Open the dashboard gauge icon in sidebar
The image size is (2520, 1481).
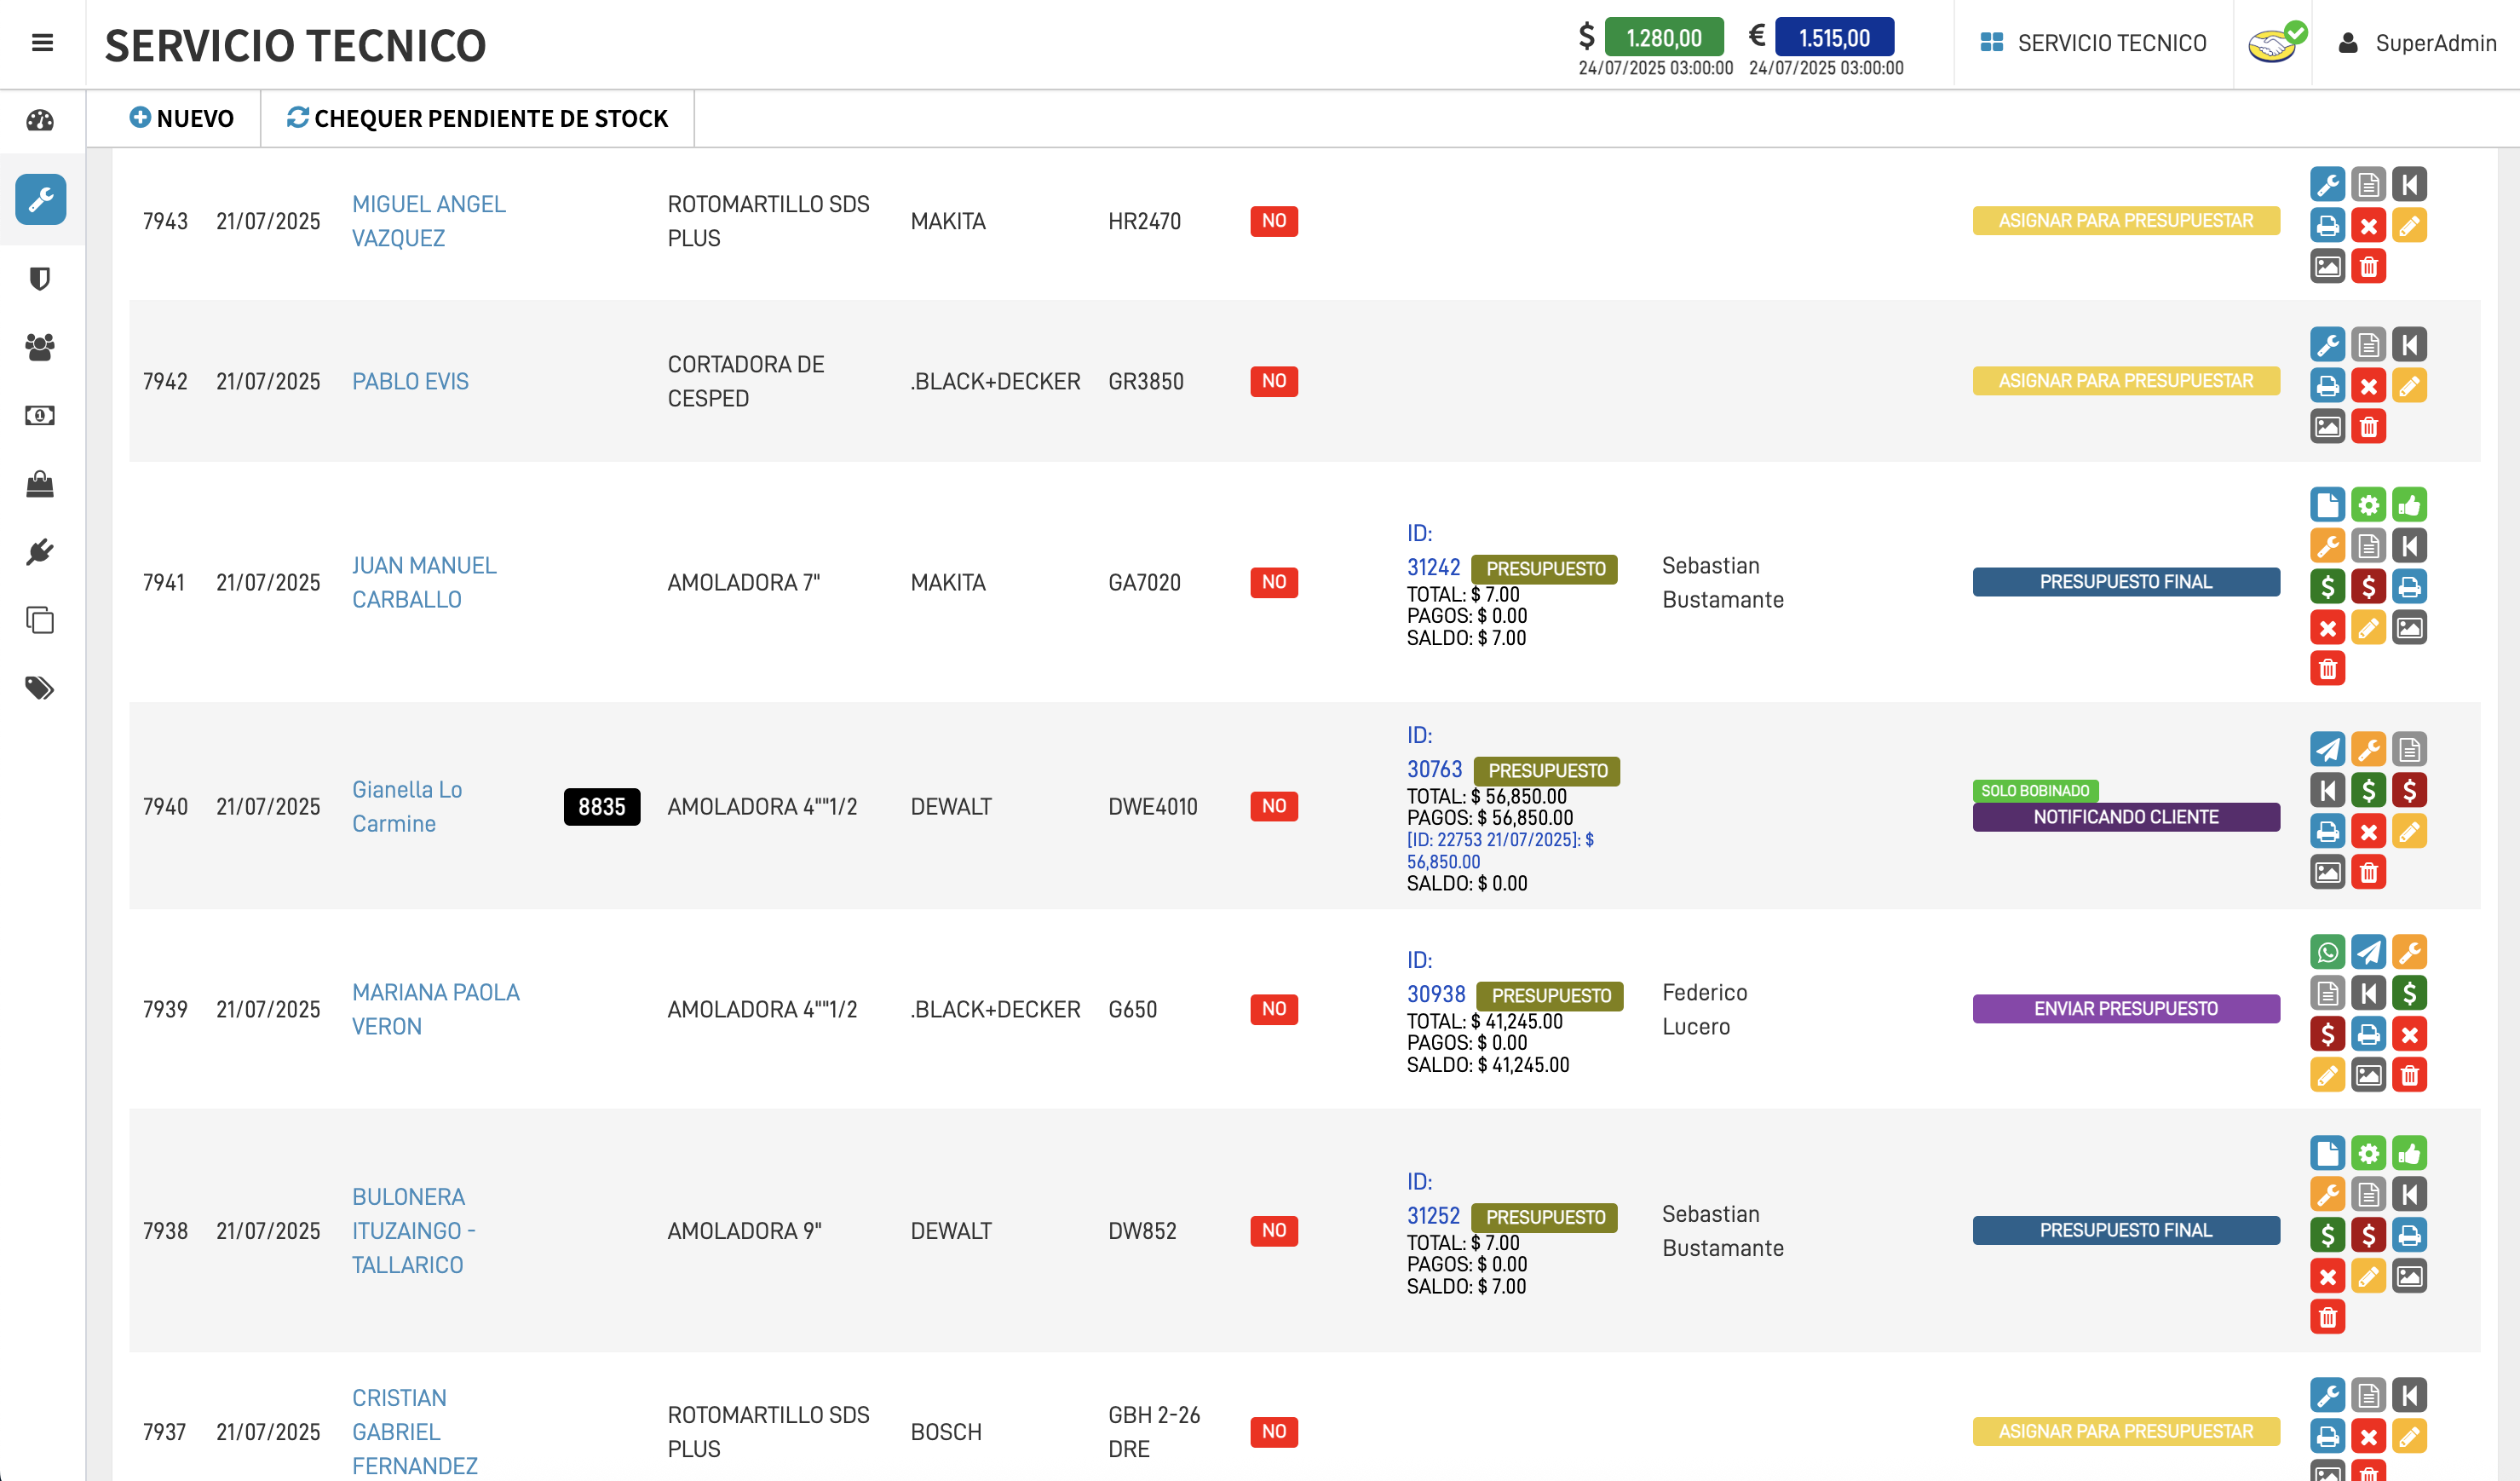point(40,120)
